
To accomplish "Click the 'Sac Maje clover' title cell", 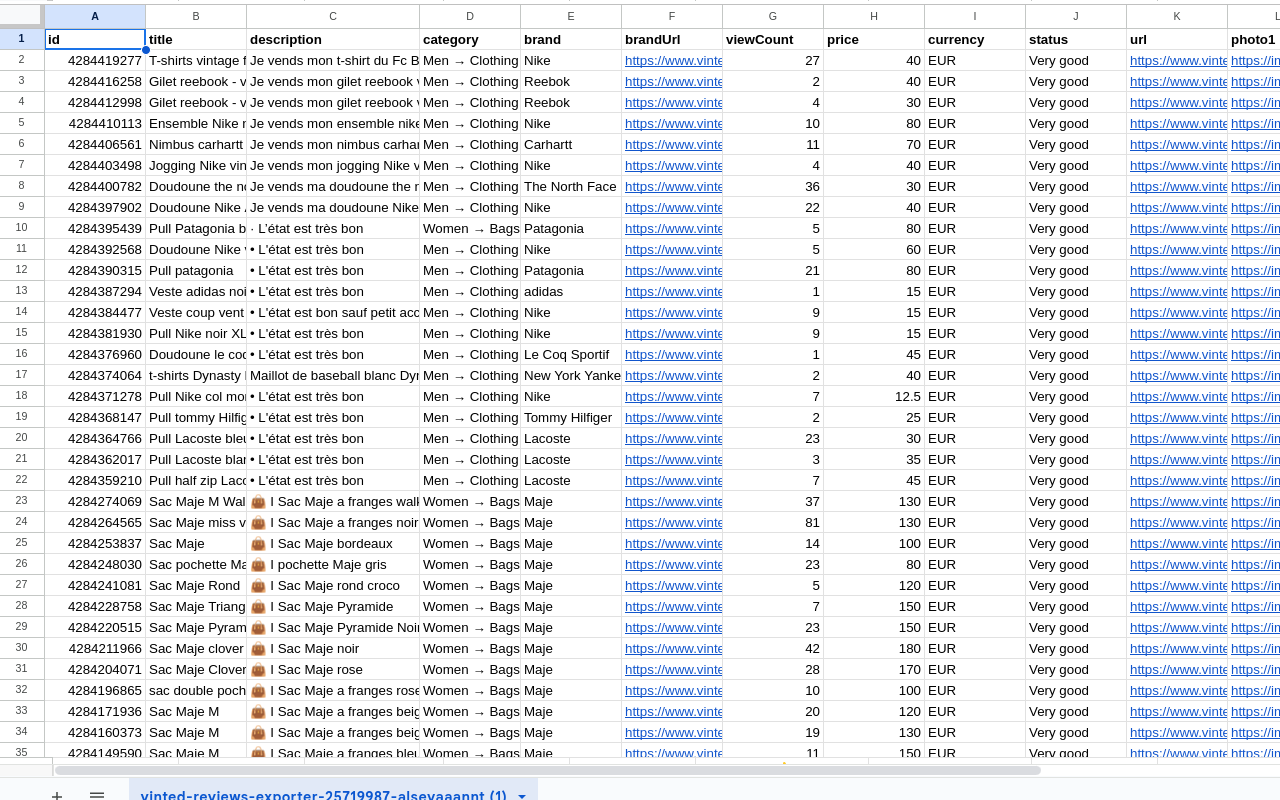I will point(196,648).
